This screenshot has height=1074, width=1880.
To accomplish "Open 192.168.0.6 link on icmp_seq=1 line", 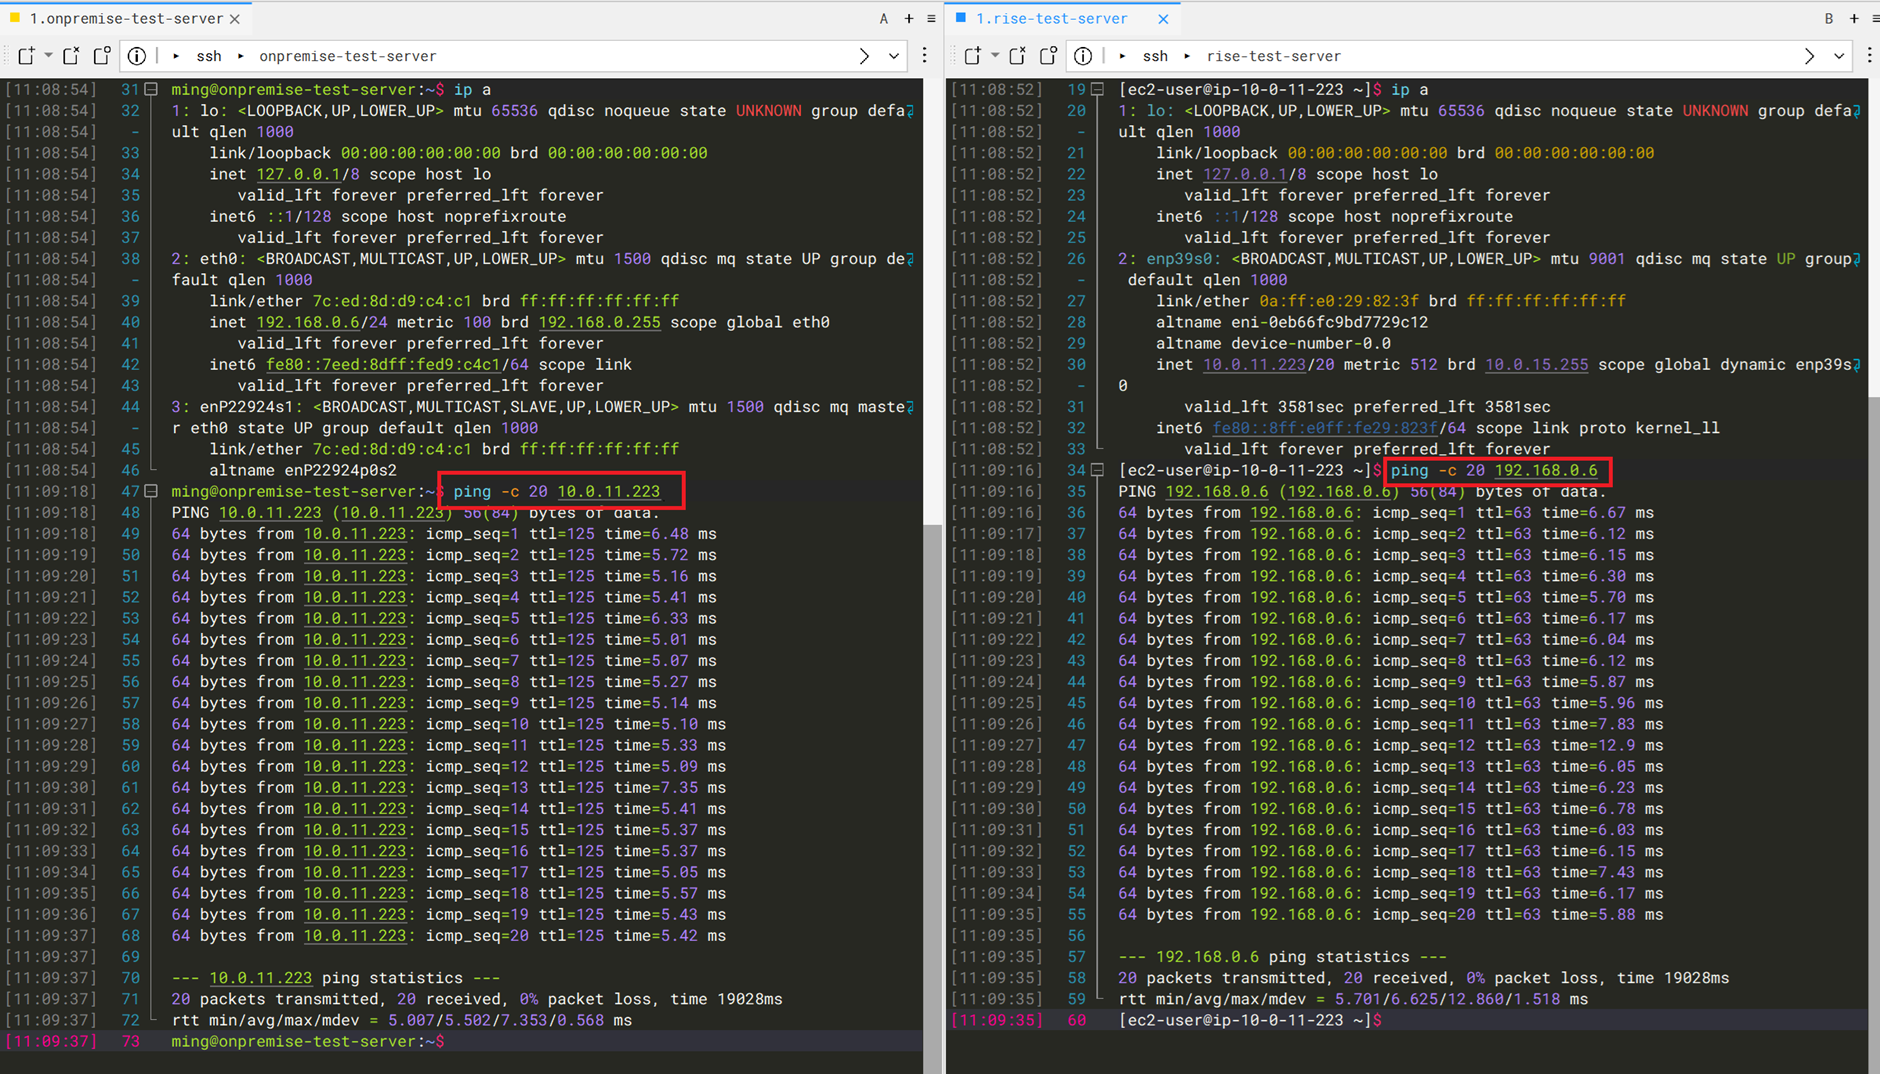I will click(x=1301, y=512).
